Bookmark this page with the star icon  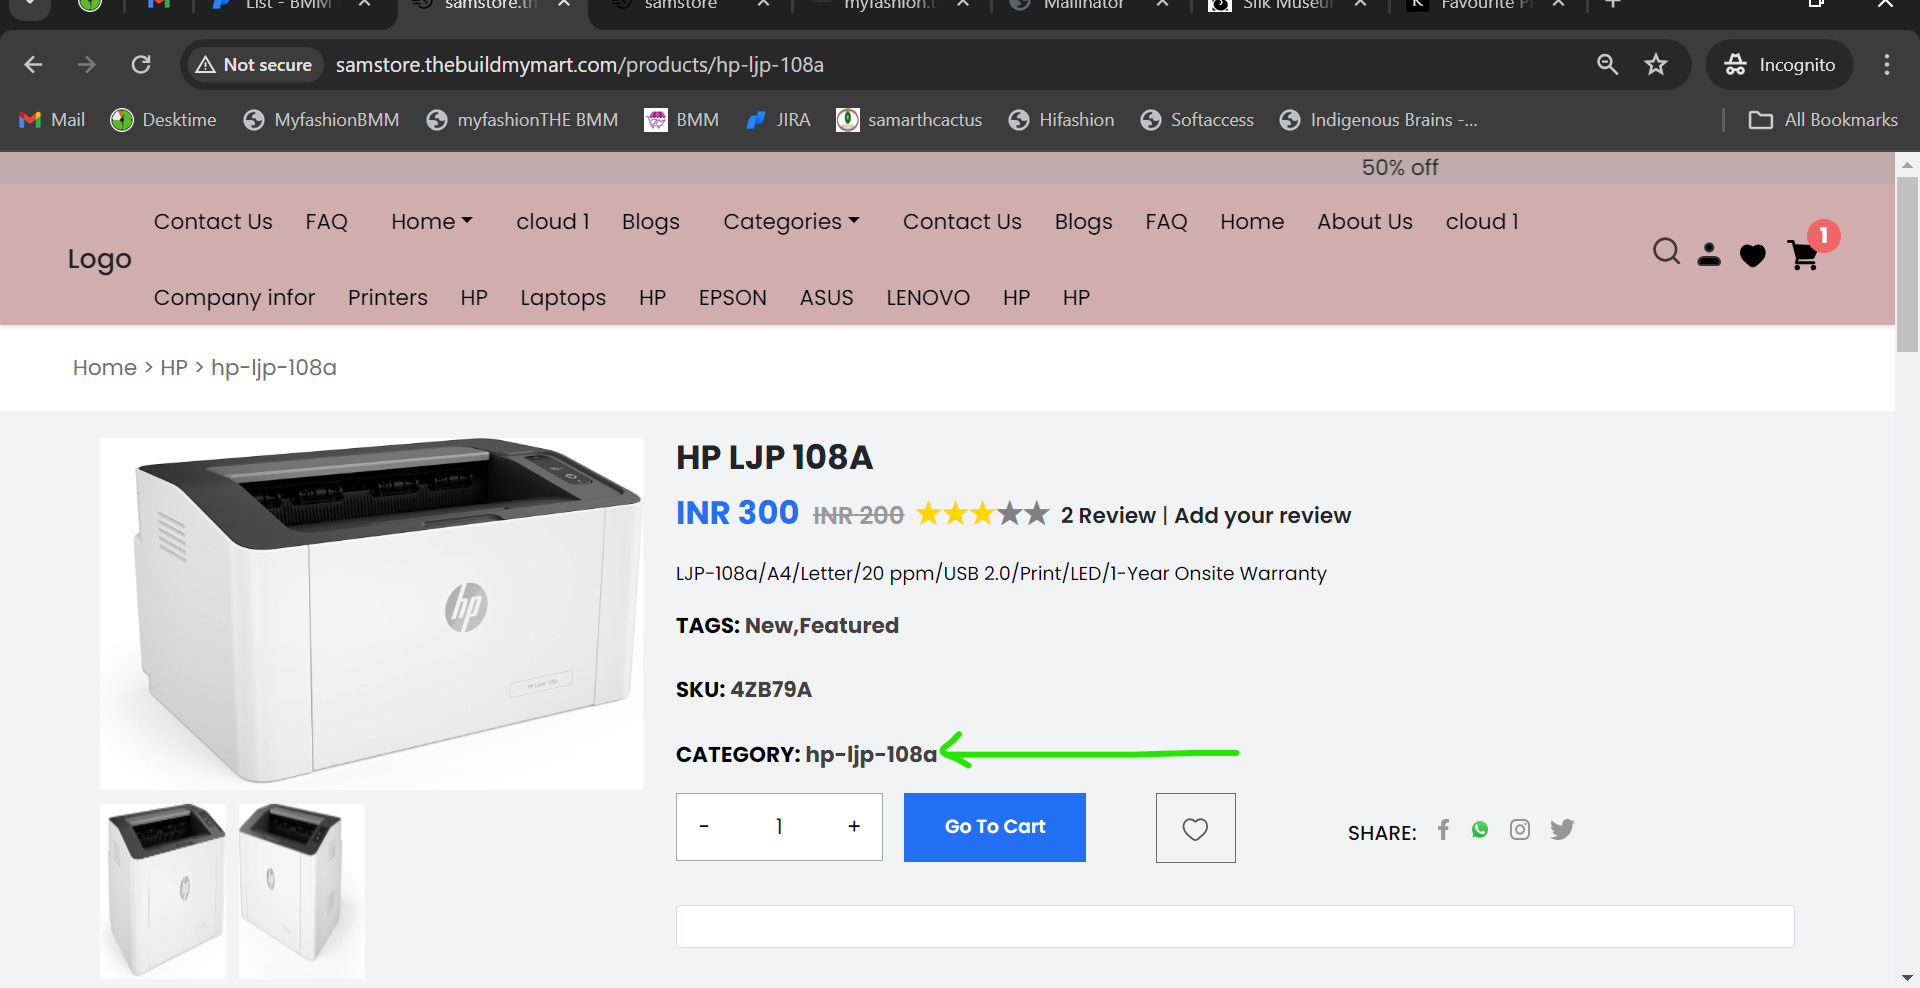point(1656,65)
